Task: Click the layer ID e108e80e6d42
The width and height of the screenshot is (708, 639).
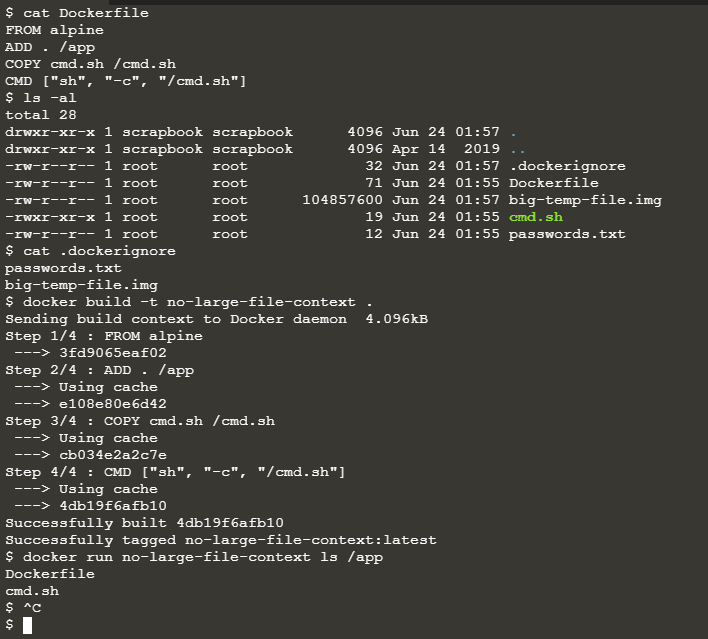Action: tap(113, 404)
